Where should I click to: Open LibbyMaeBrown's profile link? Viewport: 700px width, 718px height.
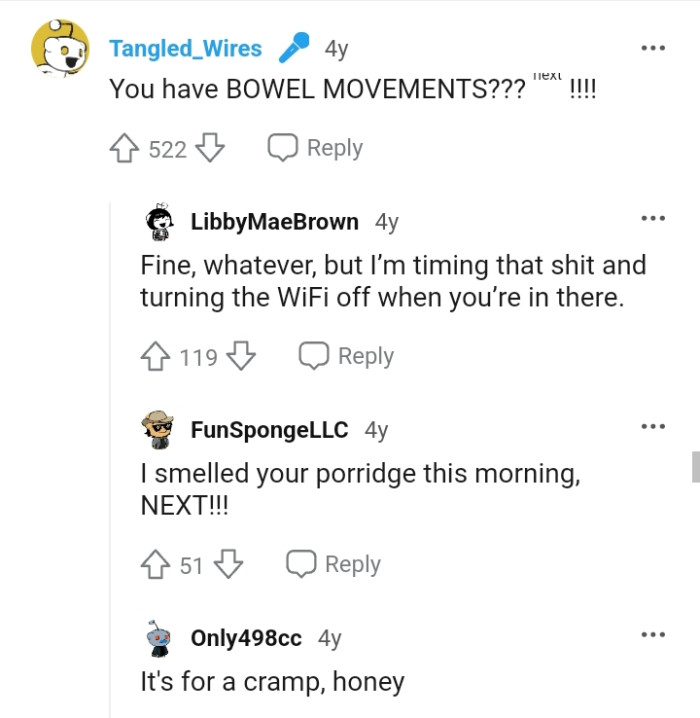tap(274, 222)
